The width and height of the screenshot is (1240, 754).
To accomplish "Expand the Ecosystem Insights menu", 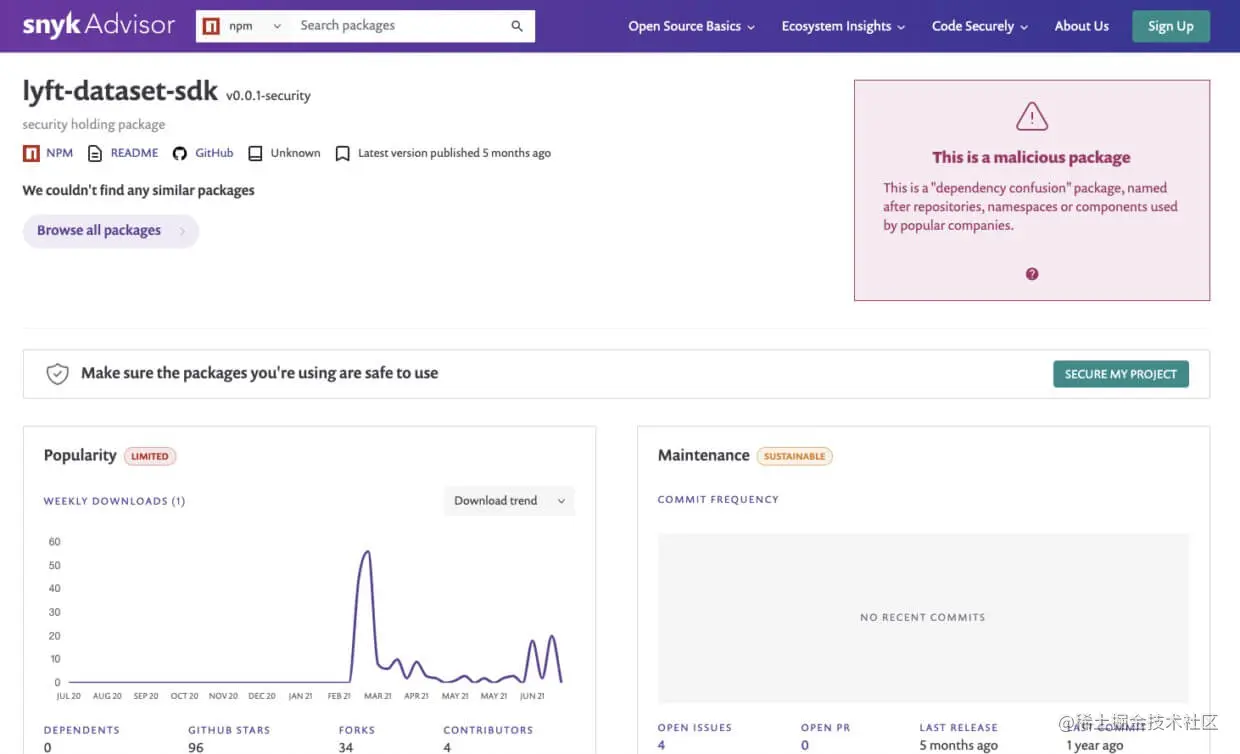I will 843,27.
